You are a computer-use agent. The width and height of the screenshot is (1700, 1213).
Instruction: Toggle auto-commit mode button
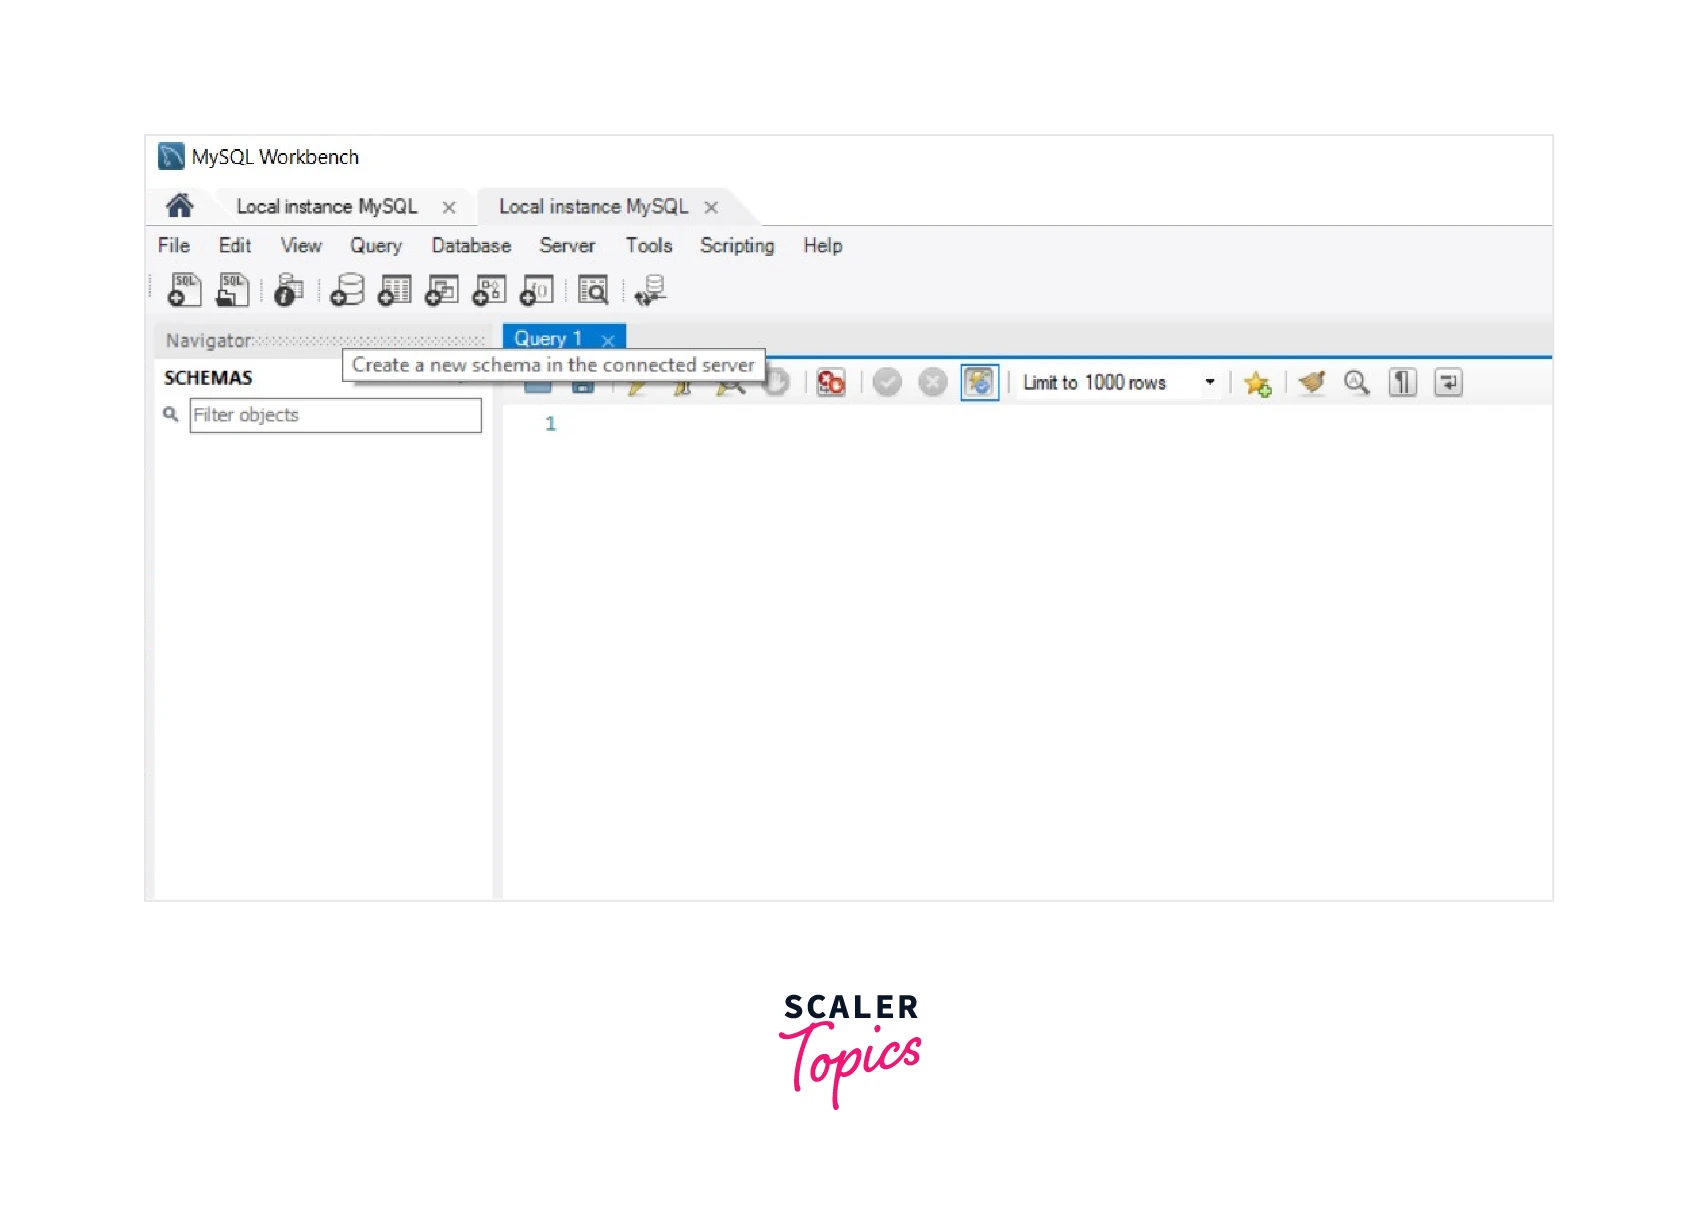coord(979,383)
